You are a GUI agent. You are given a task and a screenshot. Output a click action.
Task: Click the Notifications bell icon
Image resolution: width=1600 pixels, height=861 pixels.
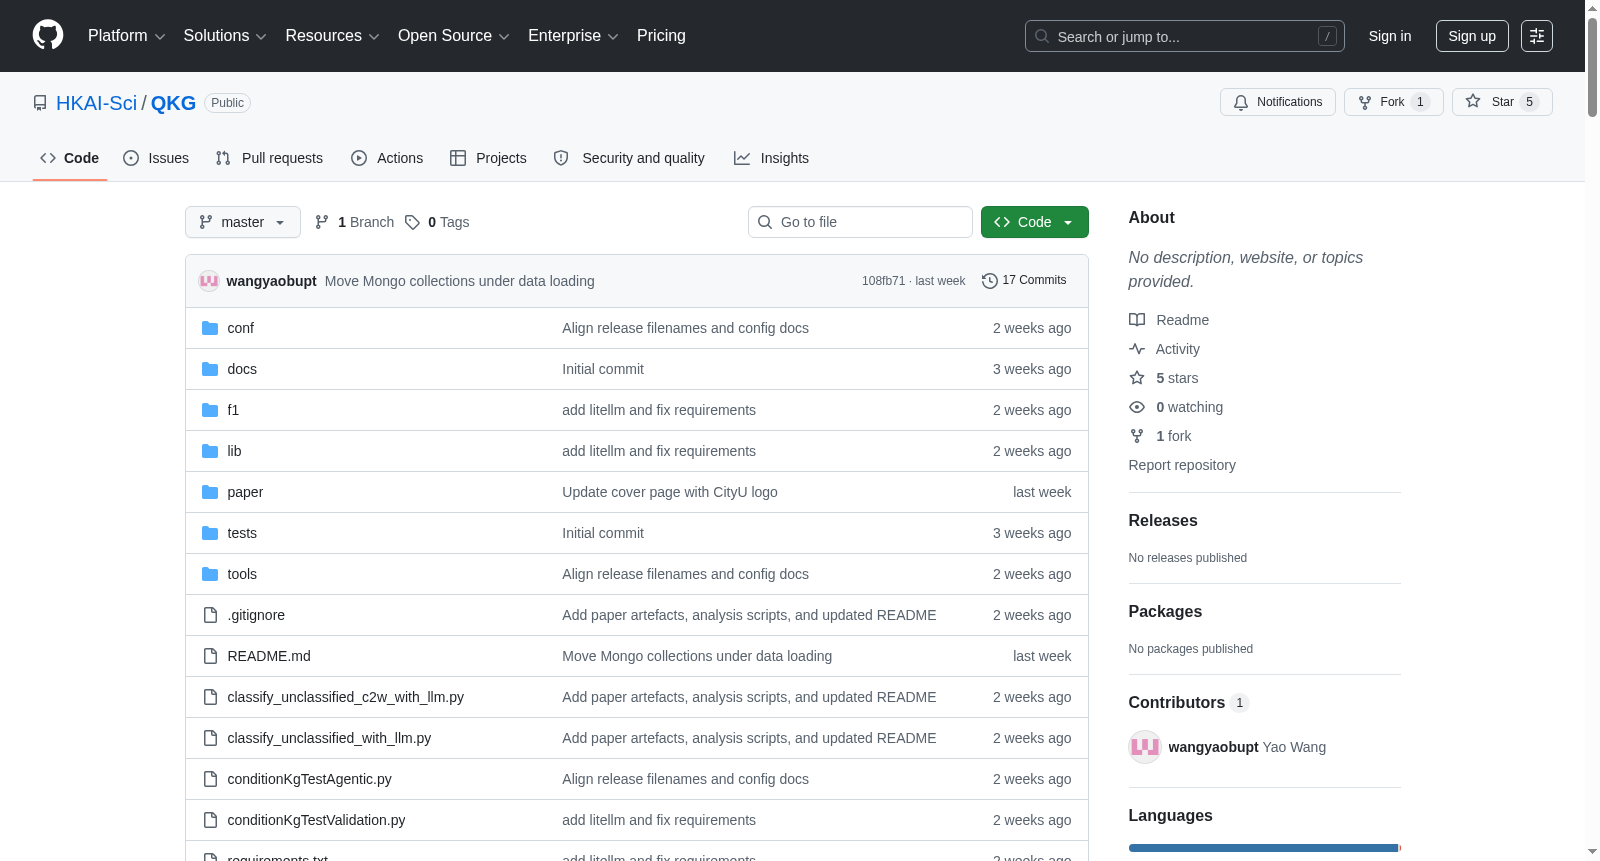[x=1241, y=102]
